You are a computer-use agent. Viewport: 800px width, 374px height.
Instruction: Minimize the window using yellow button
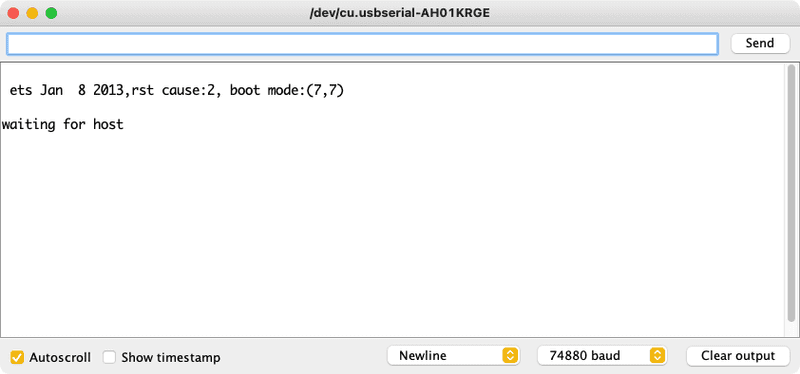tap(32, 13)
